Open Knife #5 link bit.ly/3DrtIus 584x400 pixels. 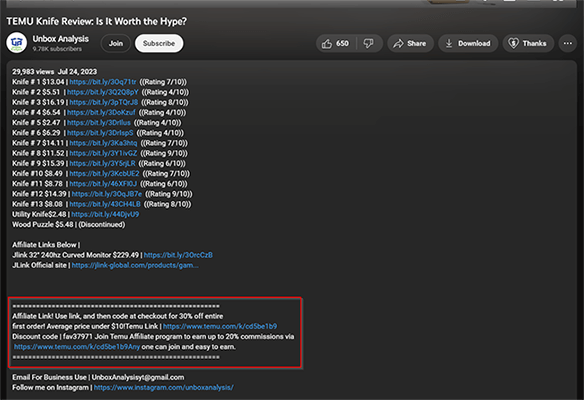pos(99,123)
